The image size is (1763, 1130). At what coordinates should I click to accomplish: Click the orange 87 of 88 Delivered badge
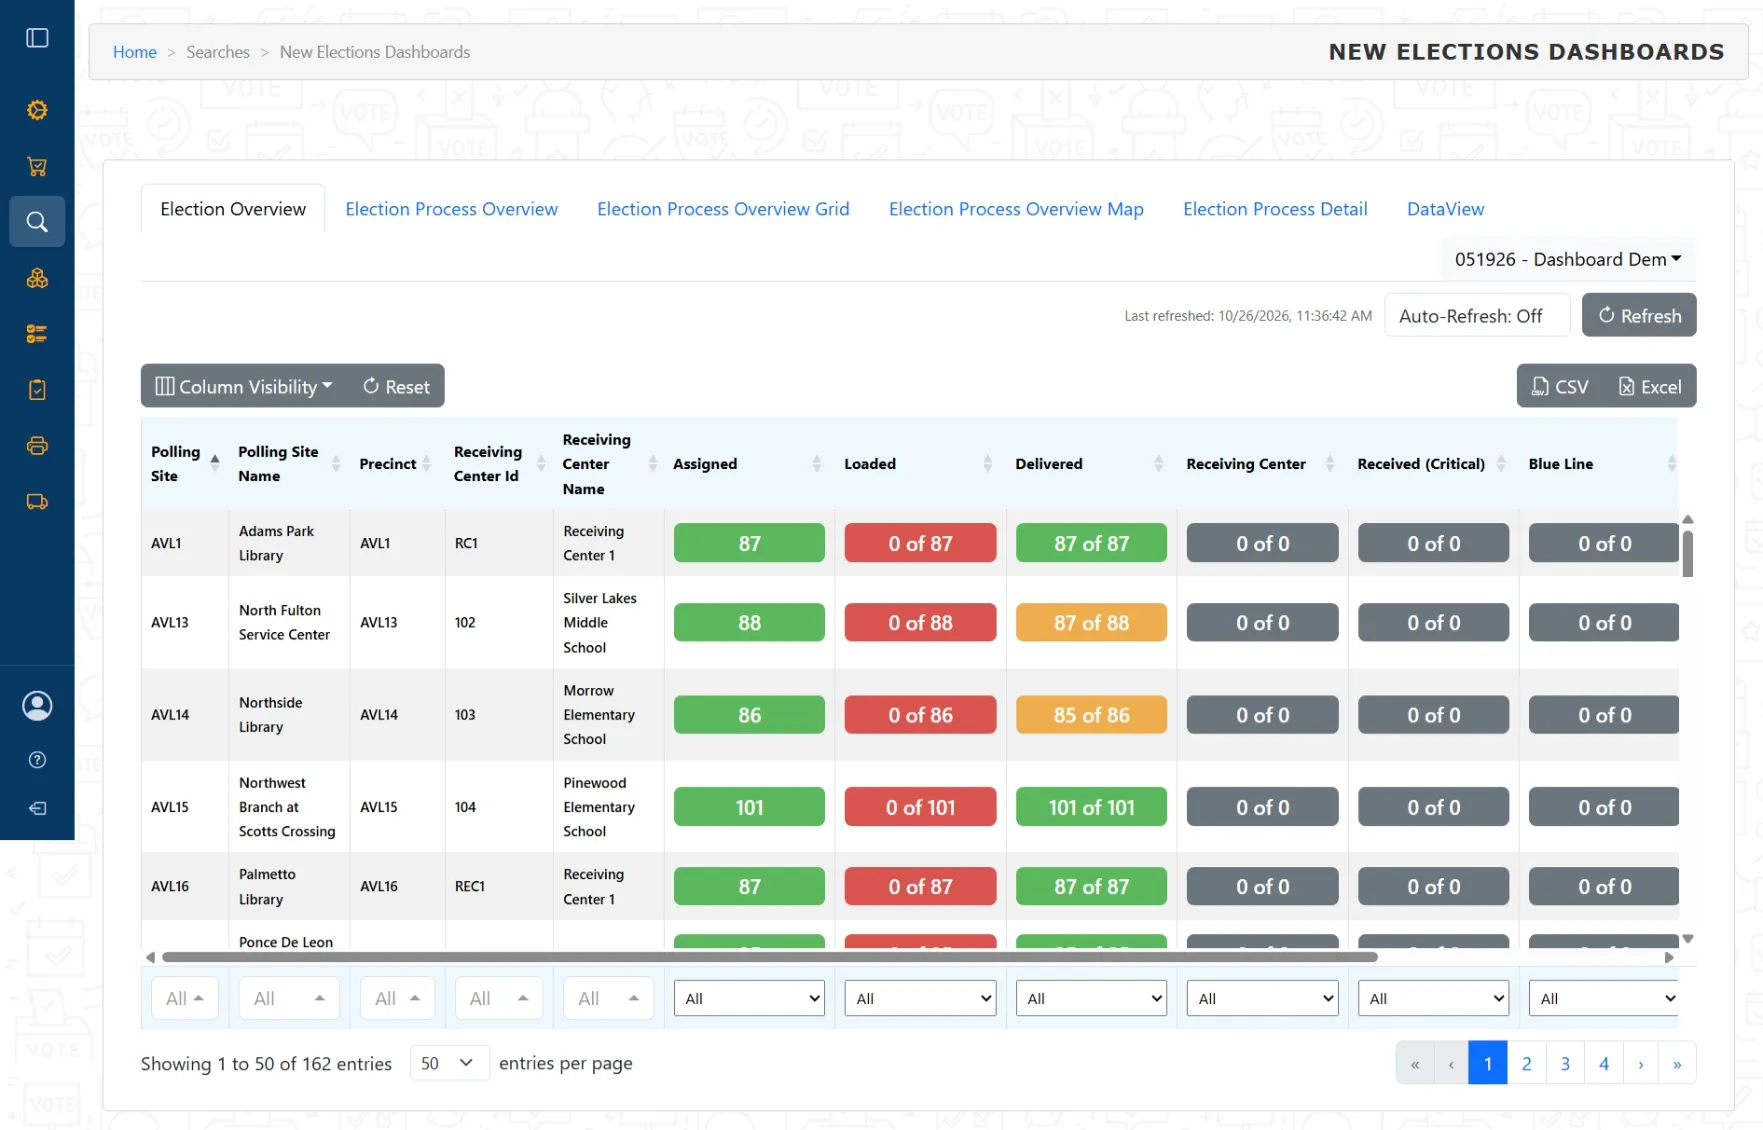pyautogui.click(x=1091, y=623)
